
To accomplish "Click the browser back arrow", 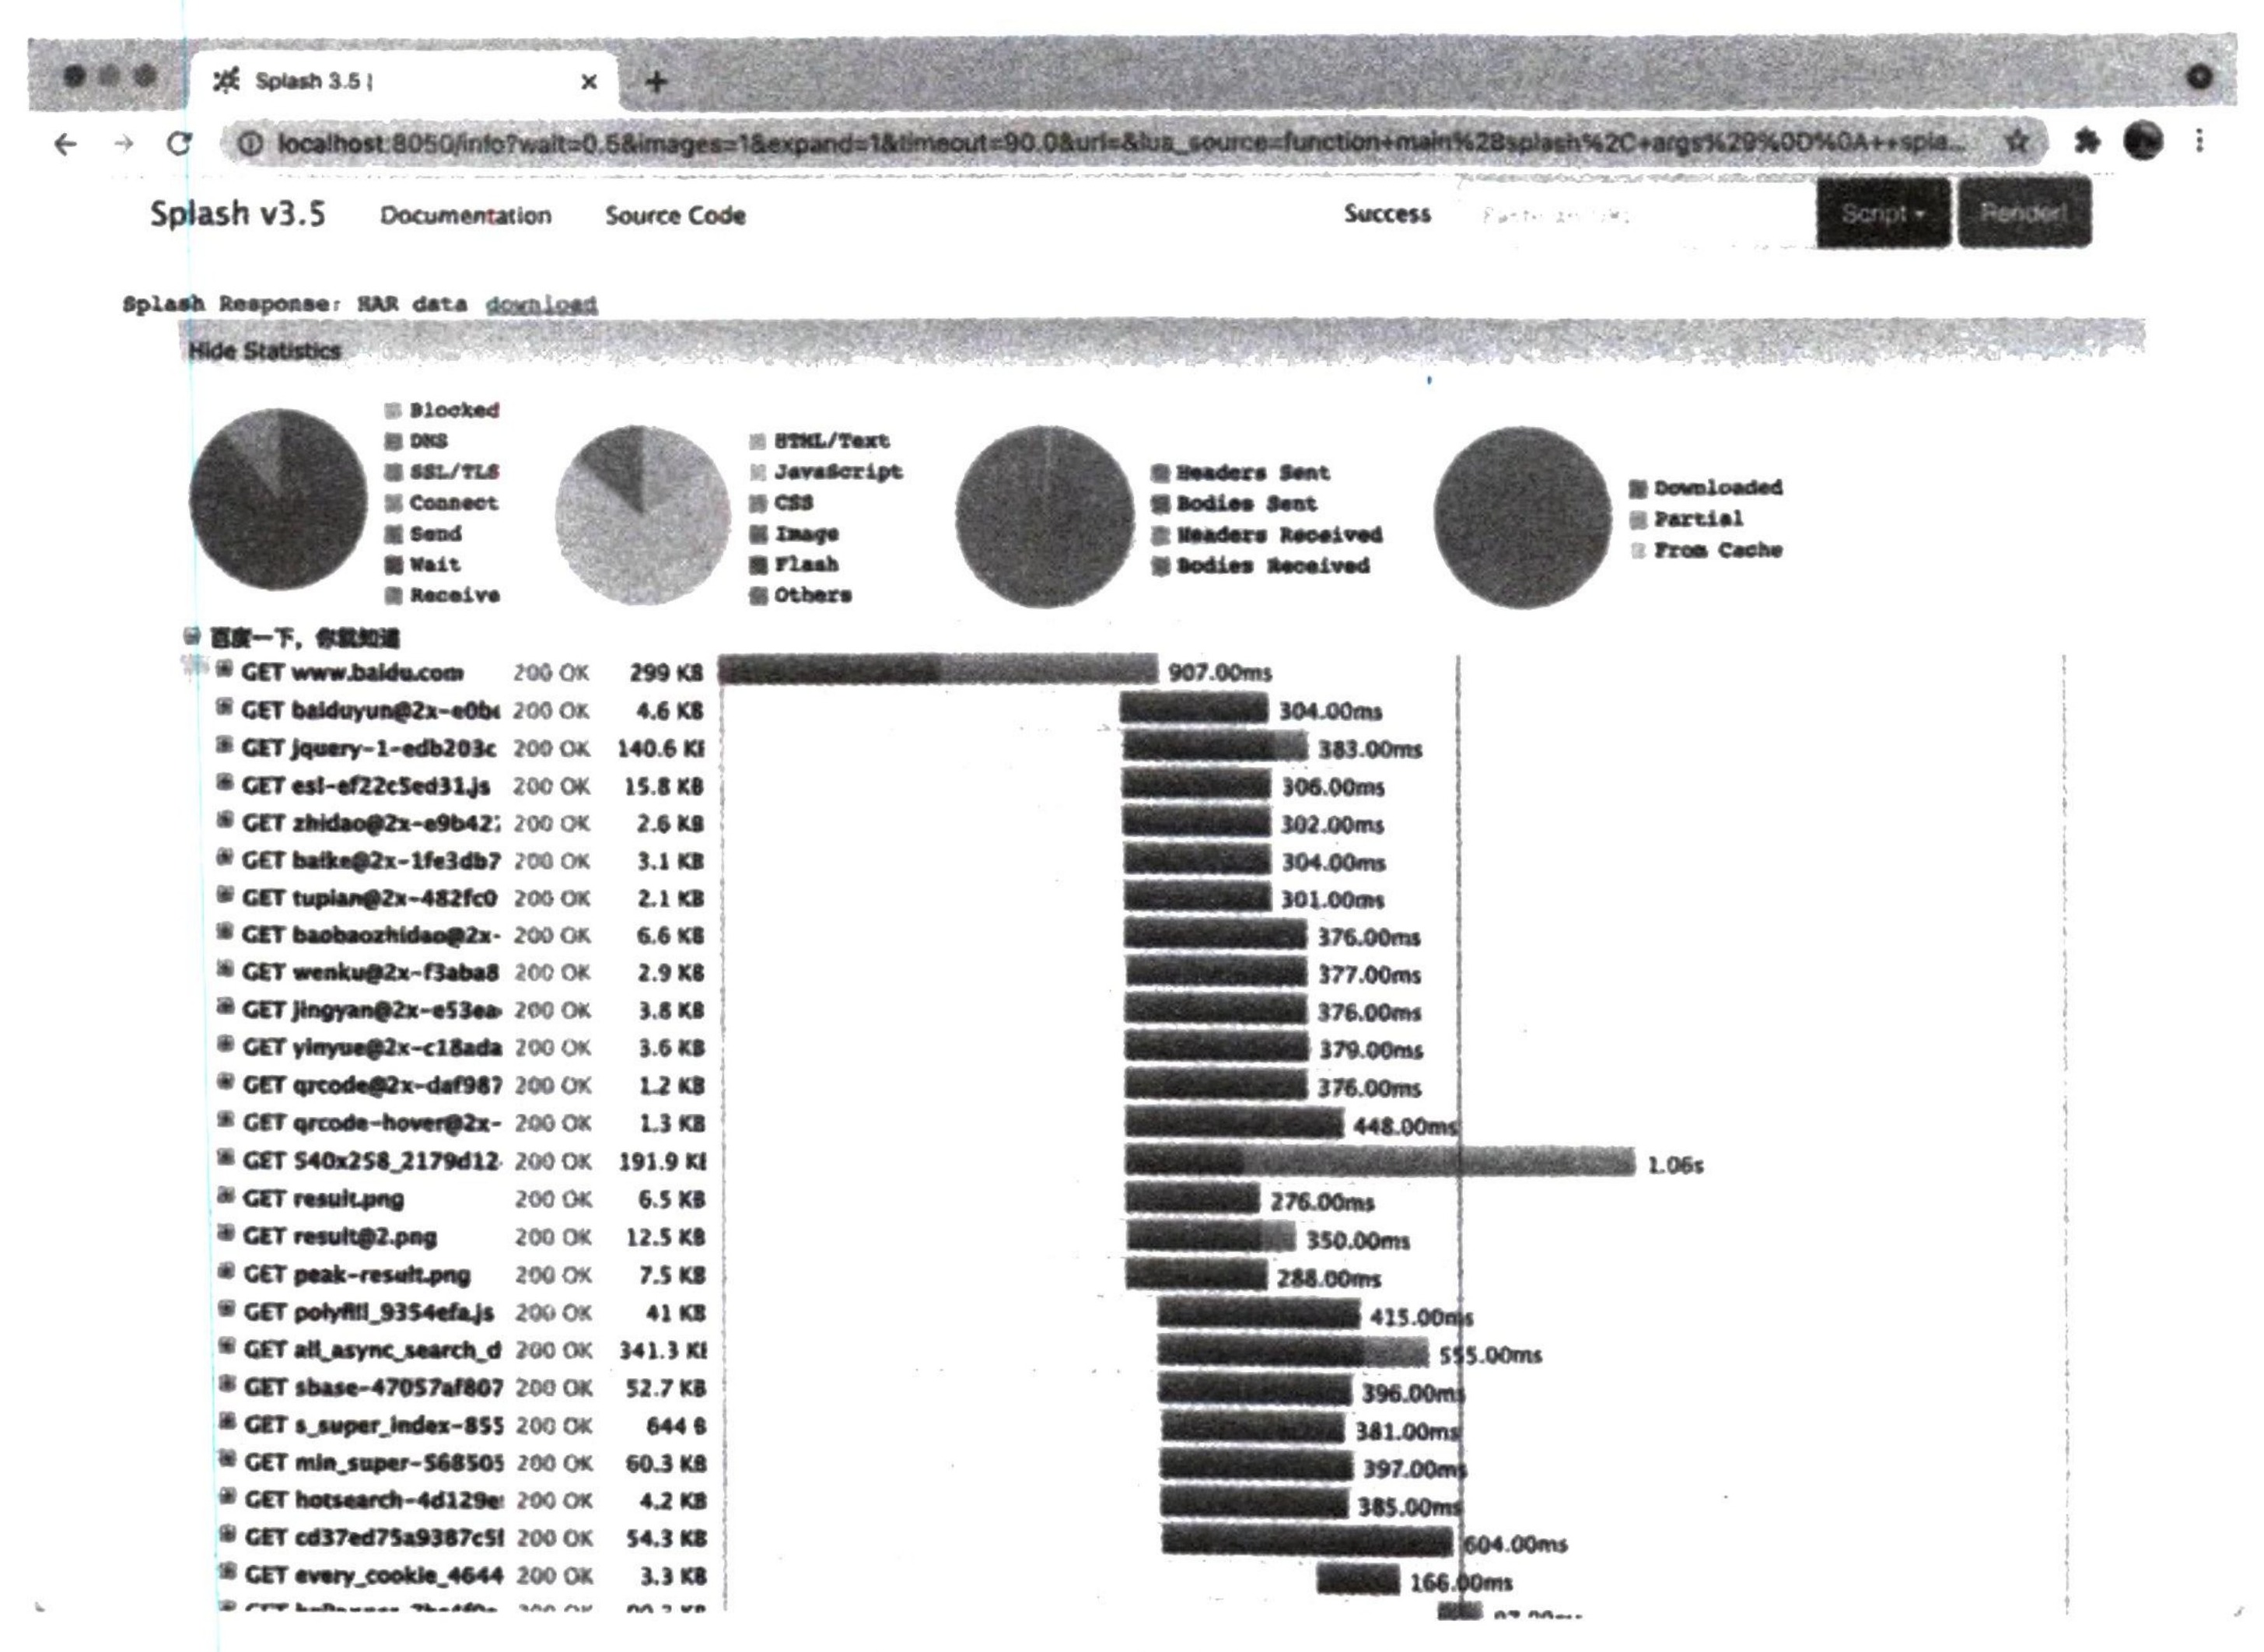I will pyautogui.click(x=66, y=144).
